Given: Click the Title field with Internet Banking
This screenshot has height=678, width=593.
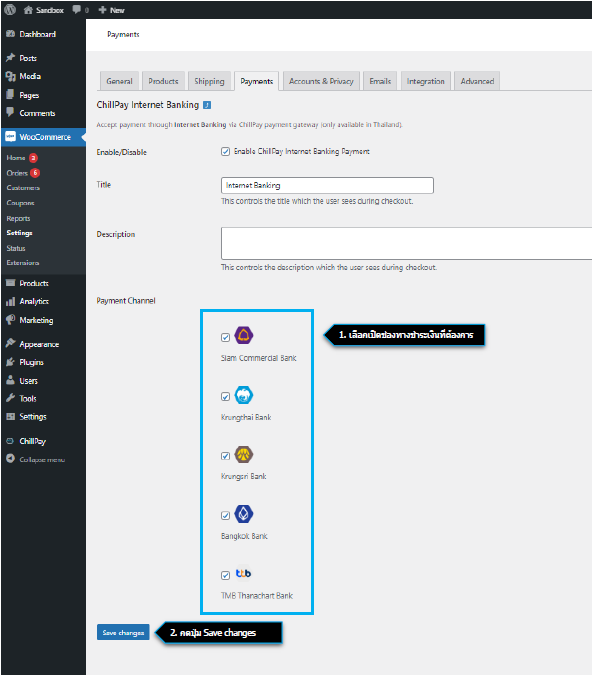Looking at the screenshot, I should [x=327, y=185].
